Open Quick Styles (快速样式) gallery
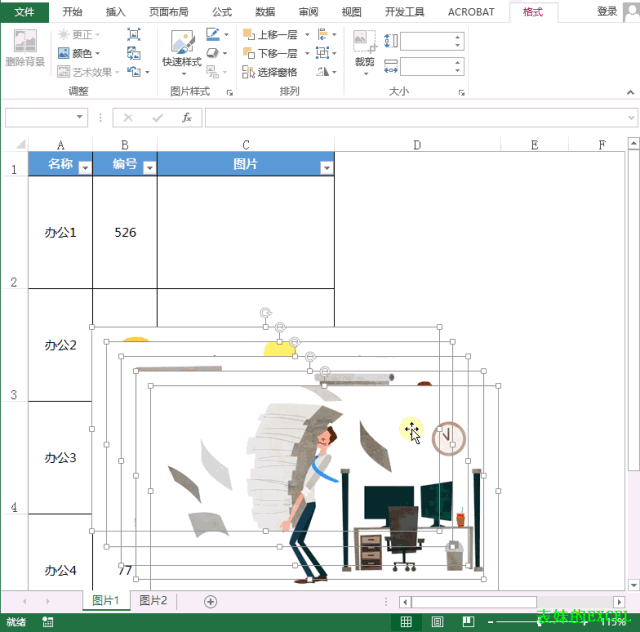The height and width of the screenshot is (632, 640). click(x=182, y=53)
